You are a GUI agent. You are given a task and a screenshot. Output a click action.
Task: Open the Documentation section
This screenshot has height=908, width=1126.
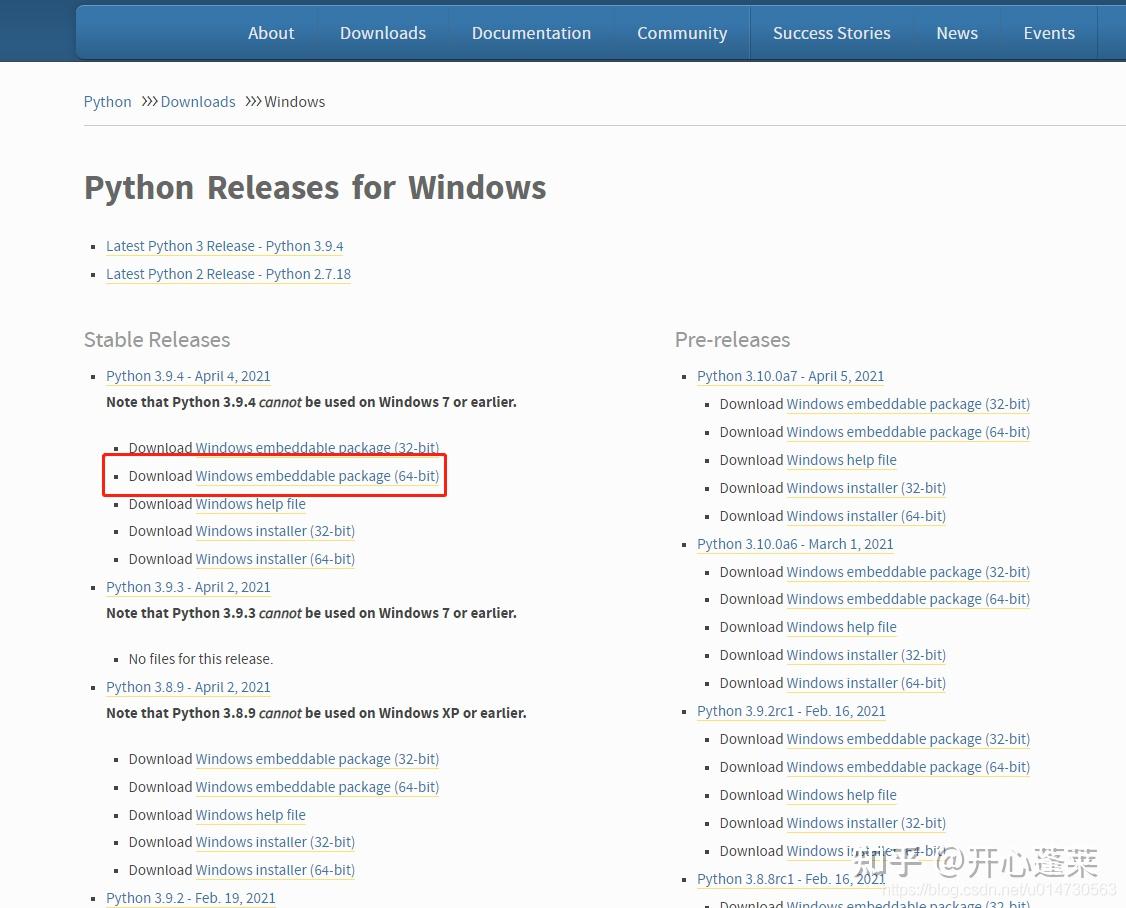tap(531, 33)
